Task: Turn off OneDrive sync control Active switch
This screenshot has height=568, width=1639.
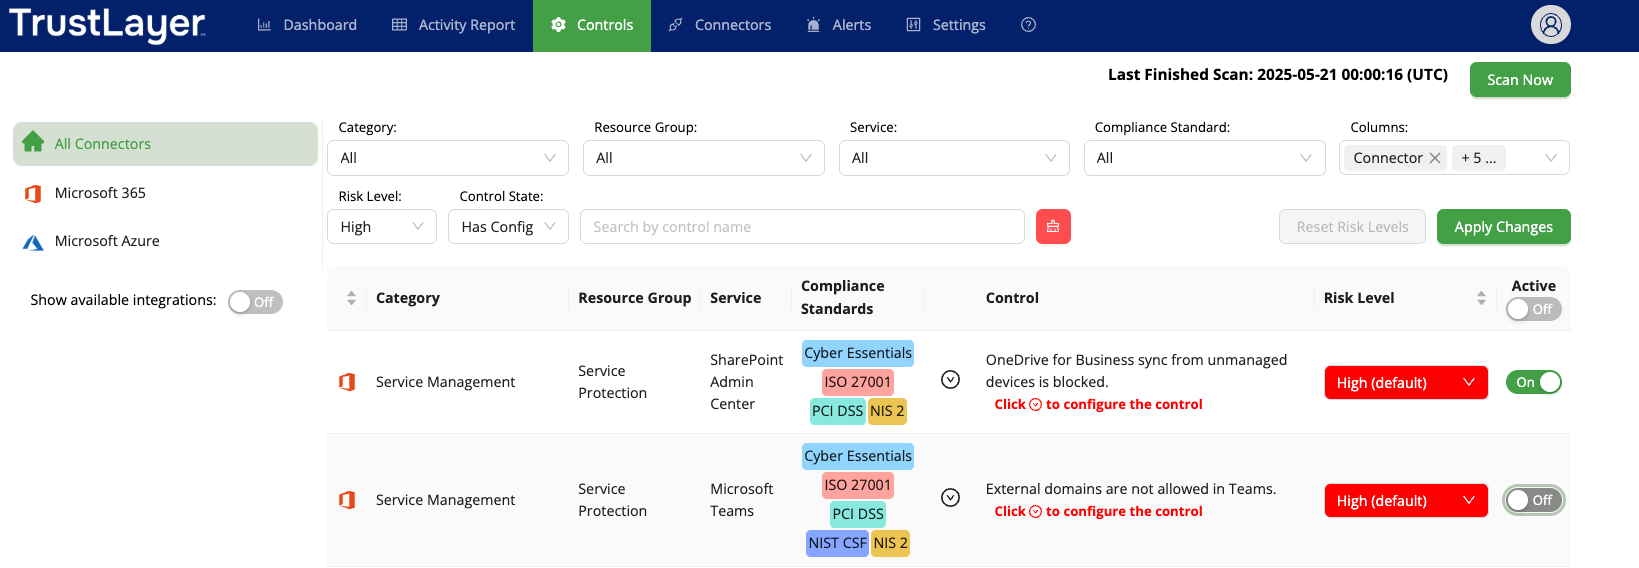Action: pos(1533,382)
